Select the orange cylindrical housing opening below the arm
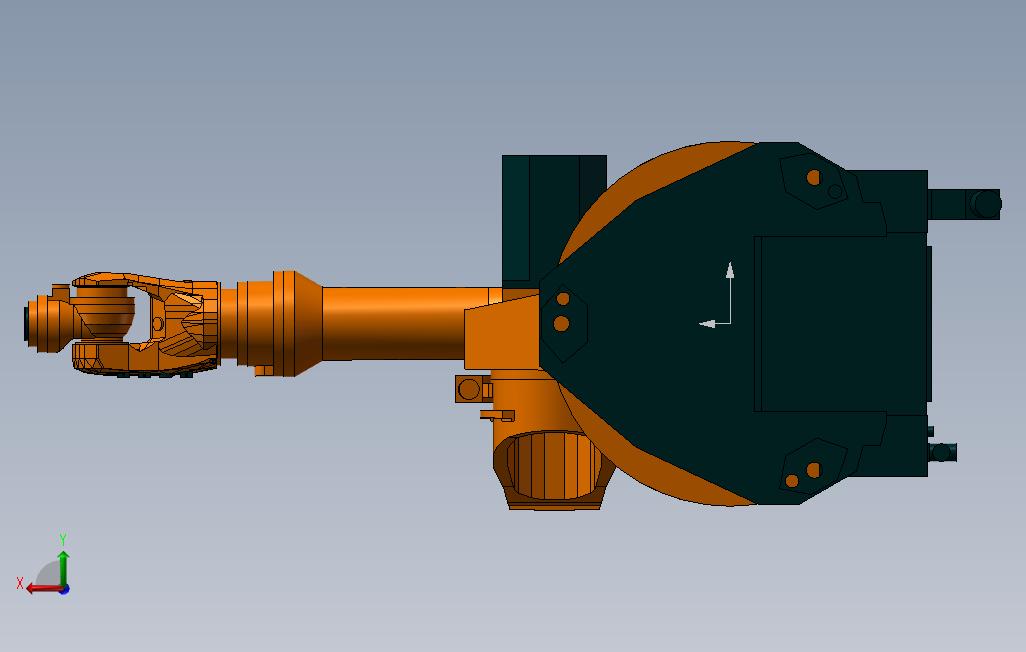The height and width of the screenshot is (652, 1026). click(x=554, y=466)
